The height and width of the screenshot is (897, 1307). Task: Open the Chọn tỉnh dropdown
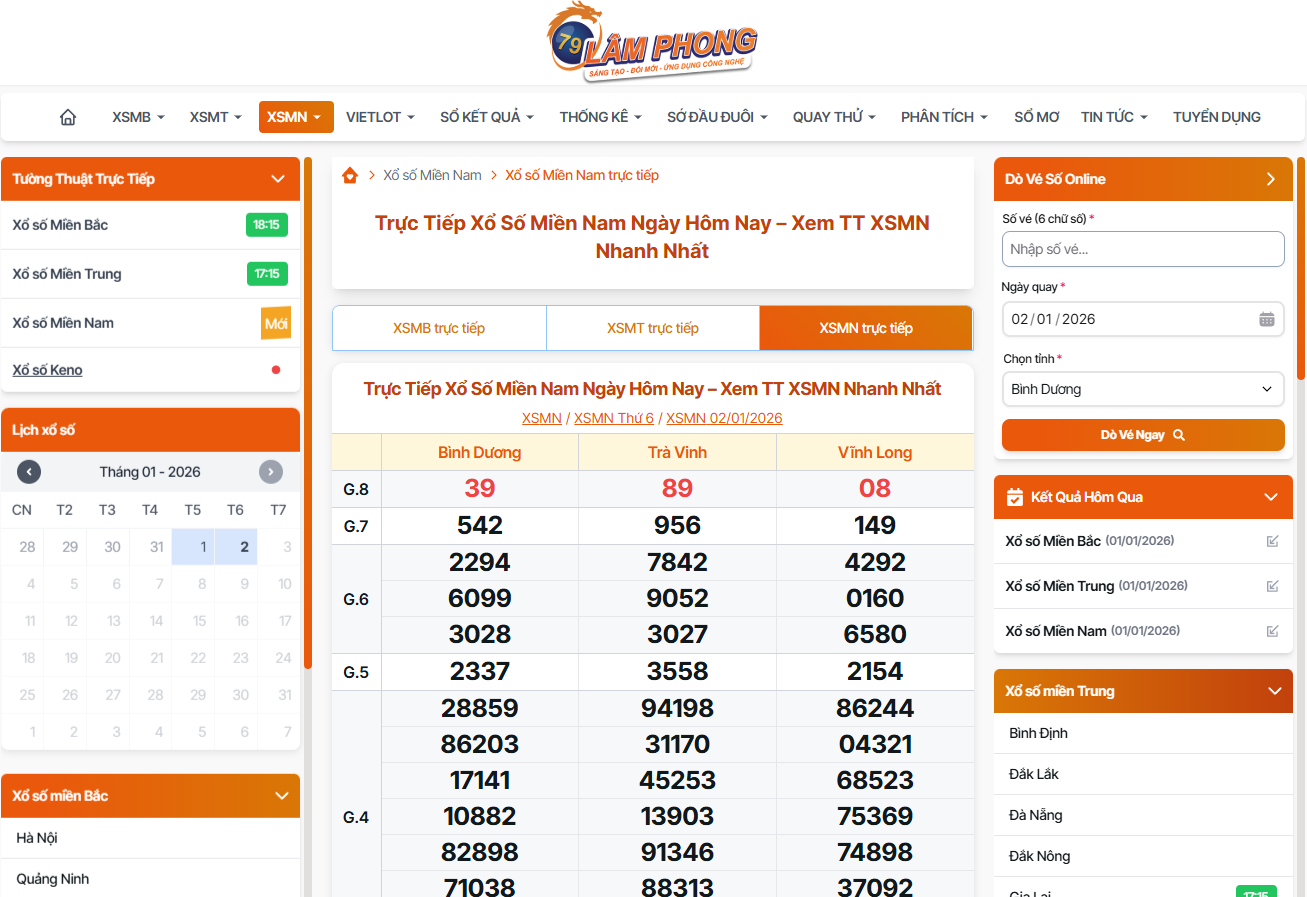[1142, 389]
